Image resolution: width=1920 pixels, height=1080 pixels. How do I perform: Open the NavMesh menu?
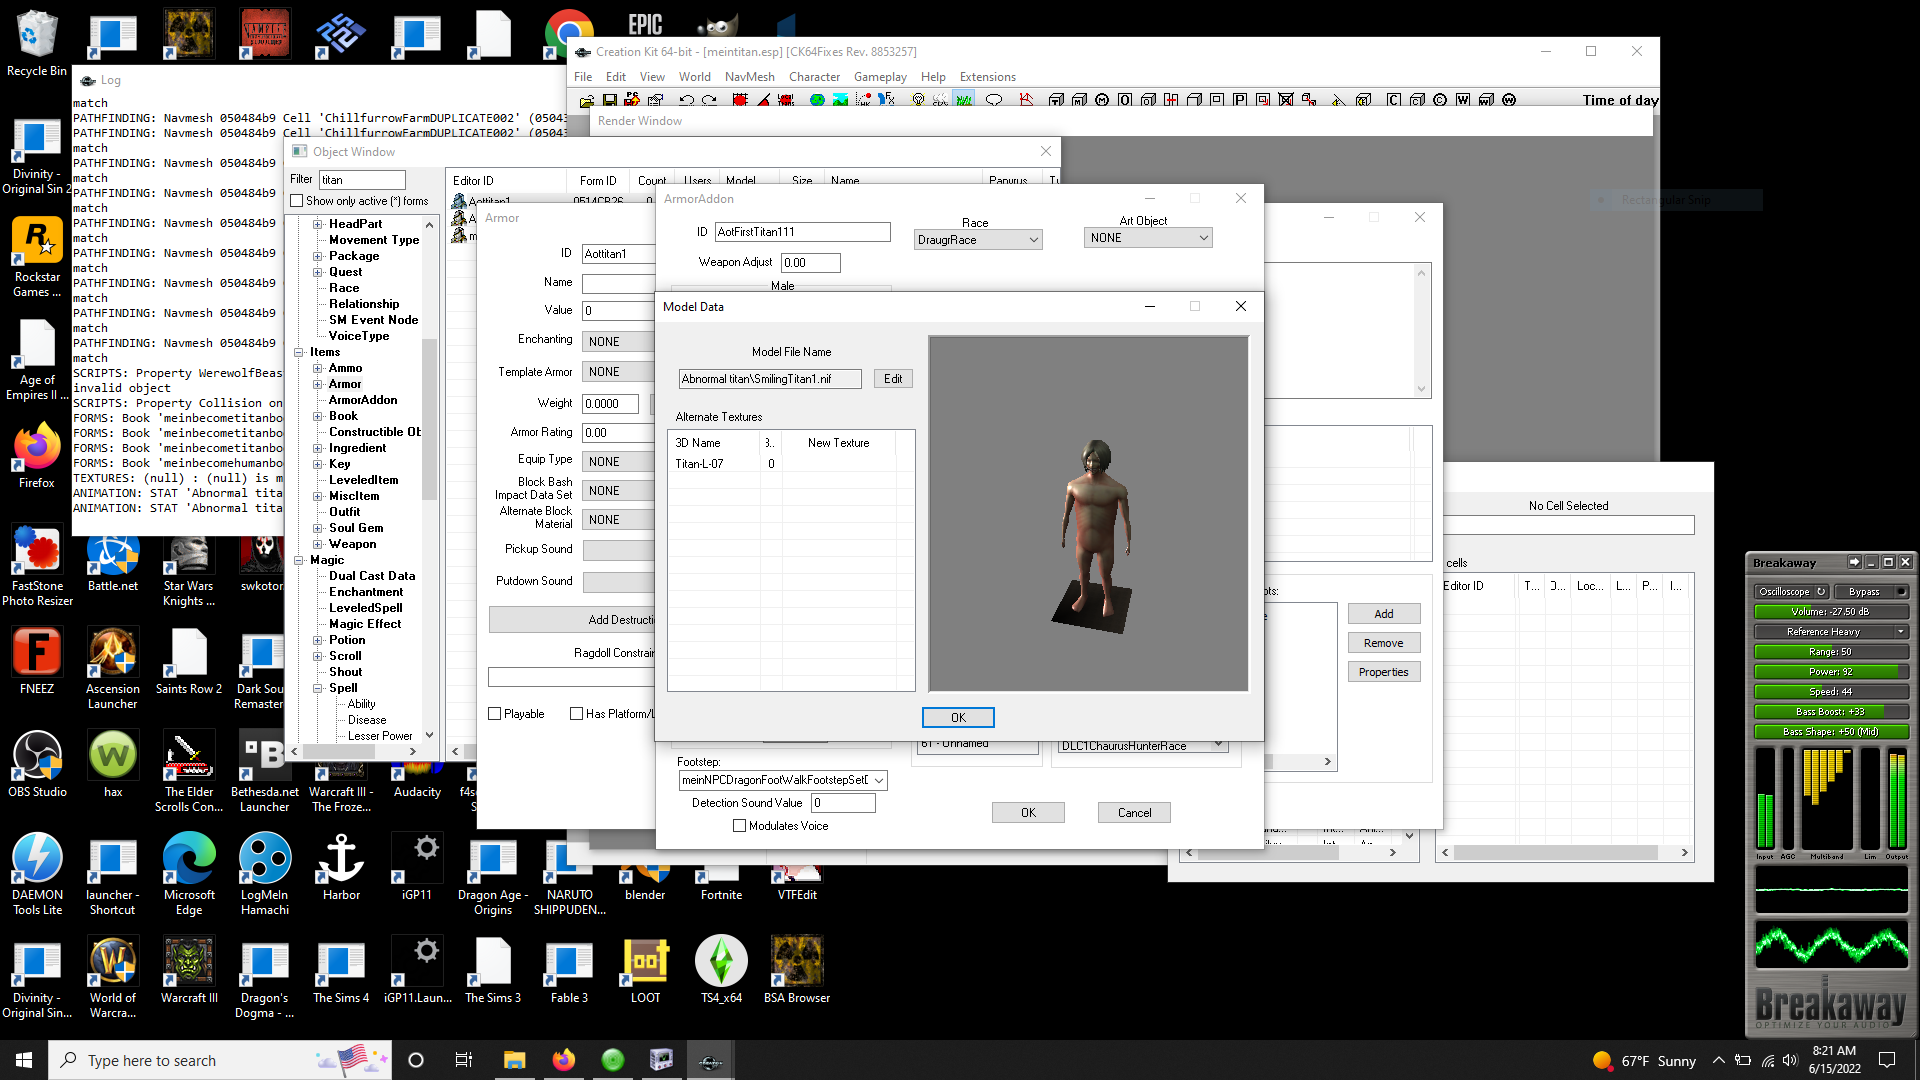pyautogui.click(x=749, y=77)
